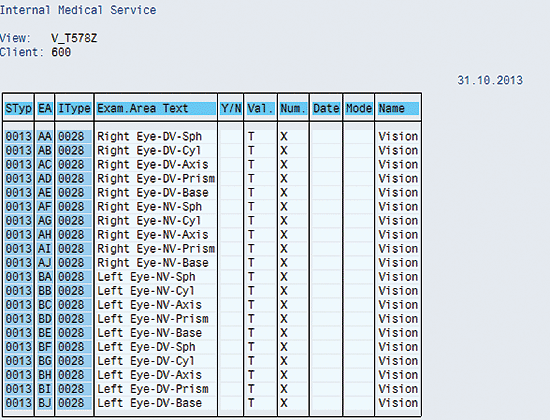Select the Exam.Area Text column header
The width and height of the screenshot is (550, 420).
point(156,108)
